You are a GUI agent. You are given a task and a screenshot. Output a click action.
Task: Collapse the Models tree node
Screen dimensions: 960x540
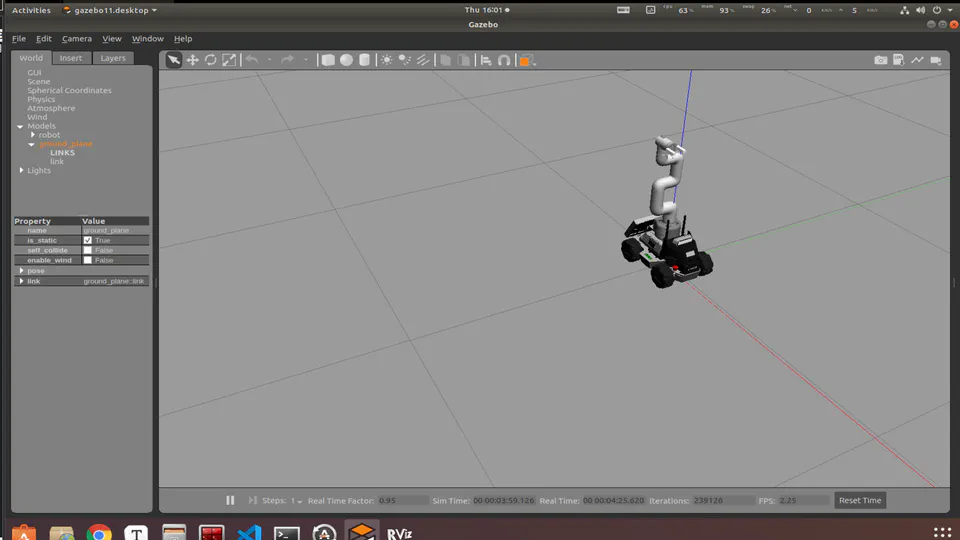coord(20,126)
